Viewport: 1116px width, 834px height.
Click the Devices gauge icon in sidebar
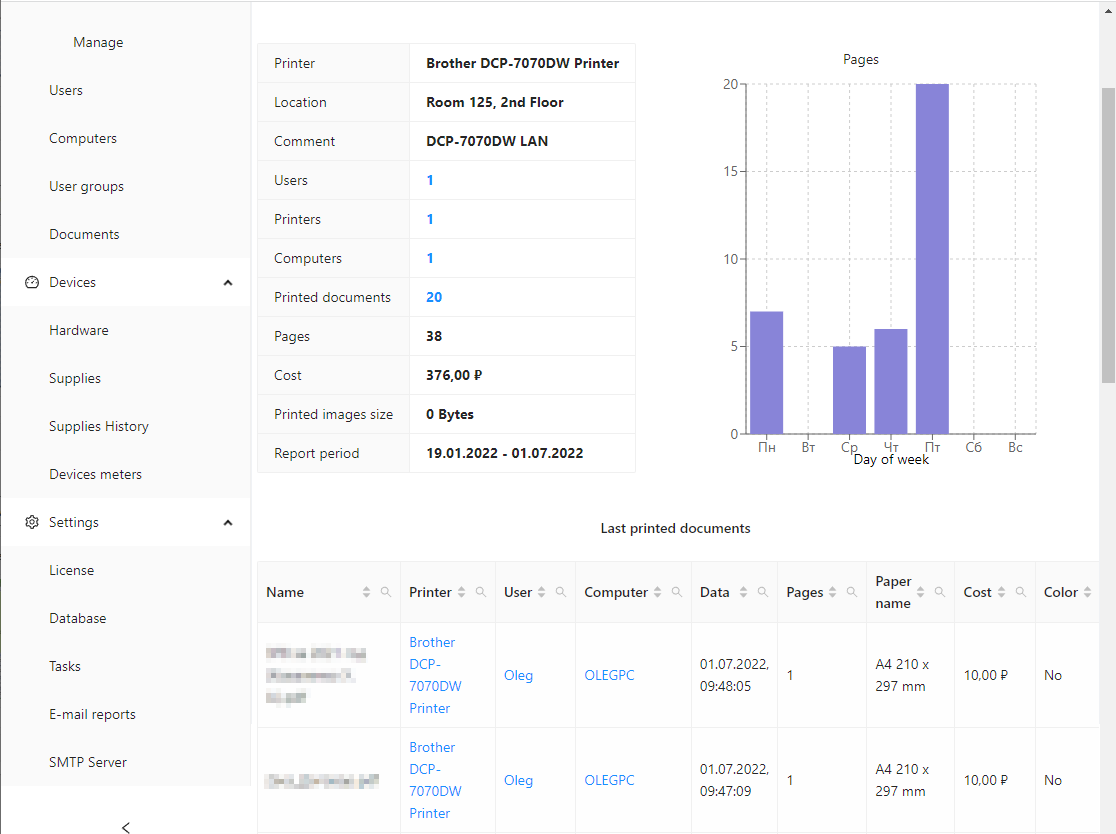(x=32, y=283)
